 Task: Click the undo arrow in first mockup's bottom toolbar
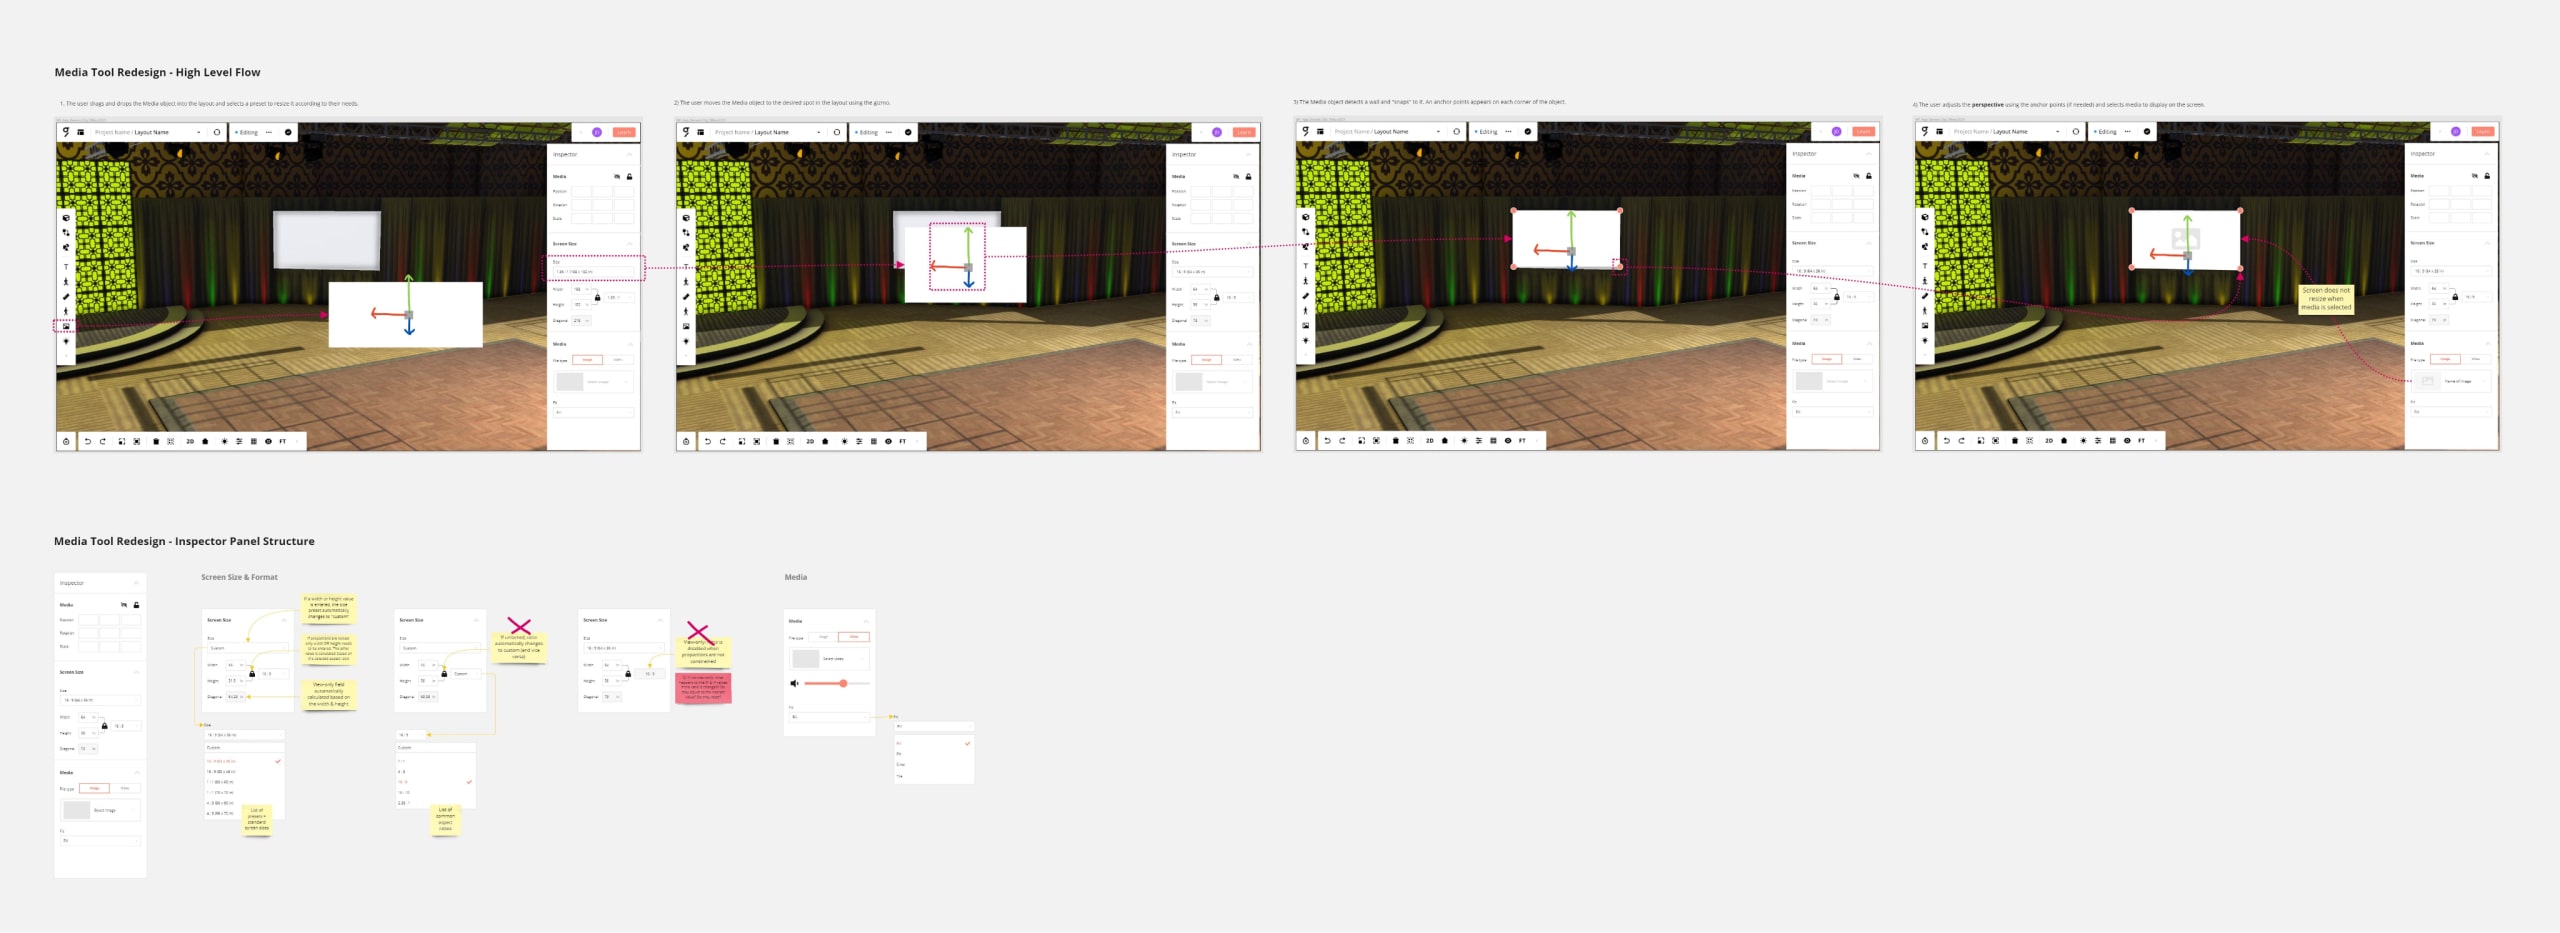88,441
